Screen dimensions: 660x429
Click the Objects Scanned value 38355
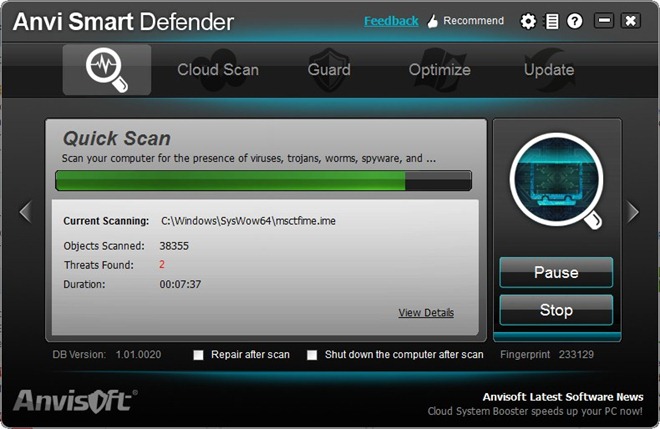click(x=174, y=246)
